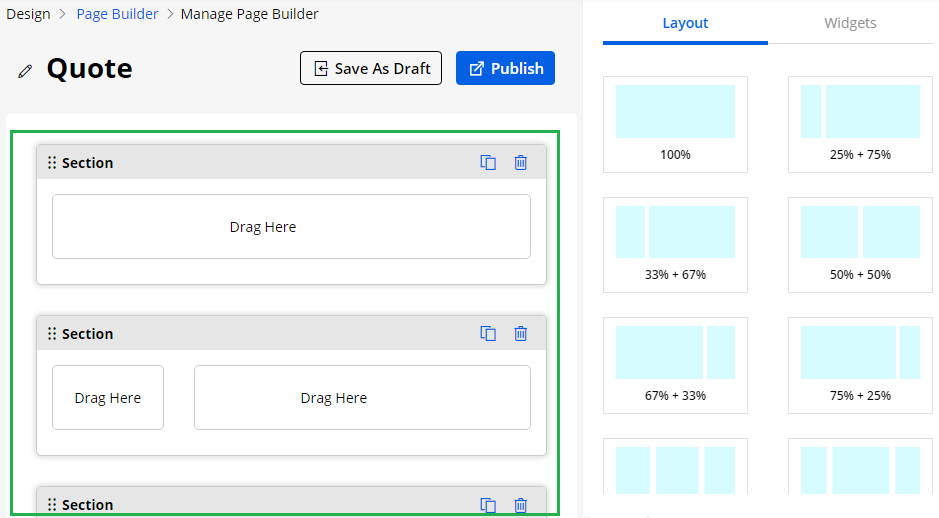
Task: Choose the 100% layout thumbnail
Action: point(675,124)
